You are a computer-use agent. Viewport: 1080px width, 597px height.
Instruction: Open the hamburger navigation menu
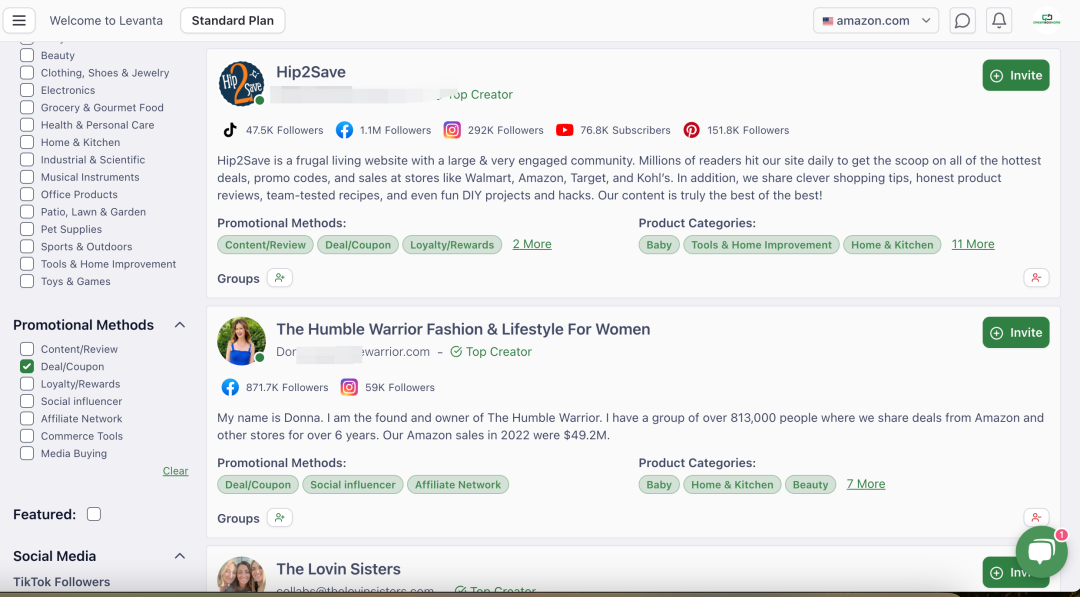pyautogui.click(x=19, y=21)
